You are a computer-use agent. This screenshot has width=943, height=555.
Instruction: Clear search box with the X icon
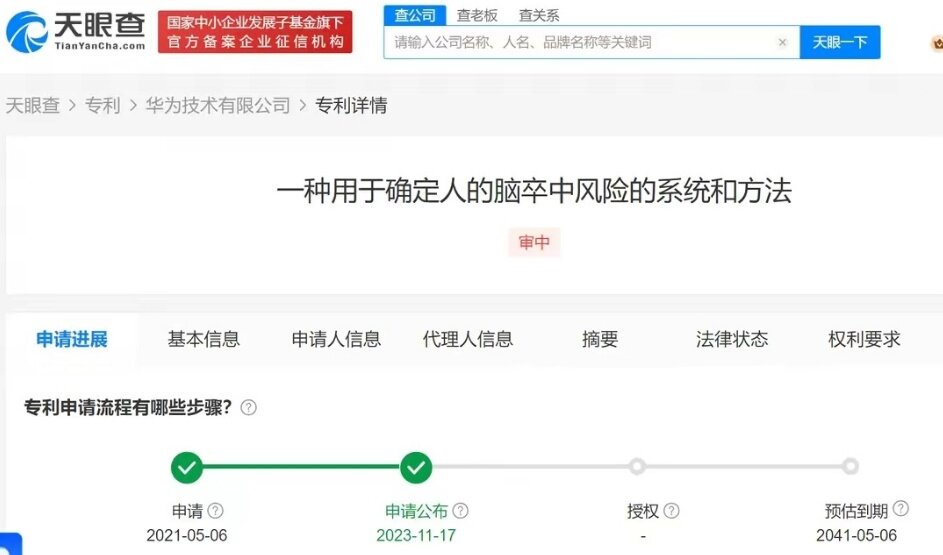(782, 42)
